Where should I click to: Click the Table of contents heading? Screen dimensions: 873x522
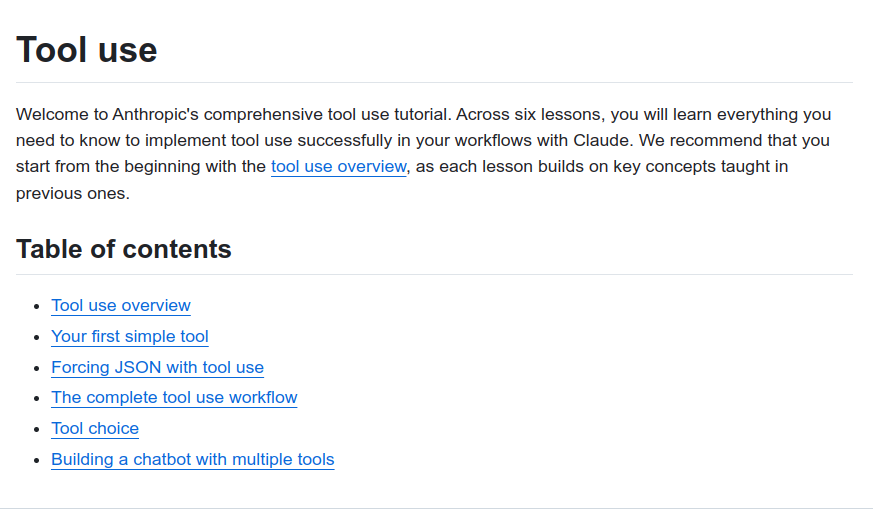coord(124,249)
